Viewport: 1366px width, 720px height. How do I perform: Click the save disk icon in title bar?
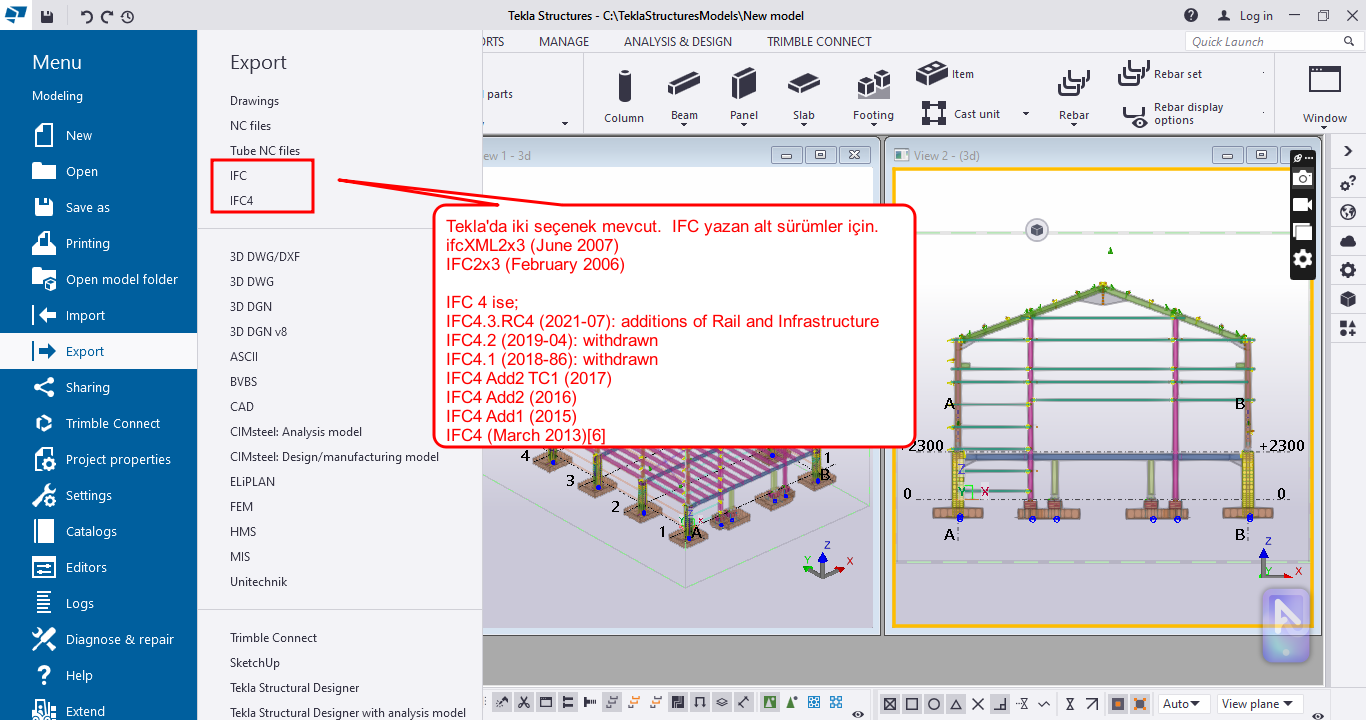(x=48, y=16)
